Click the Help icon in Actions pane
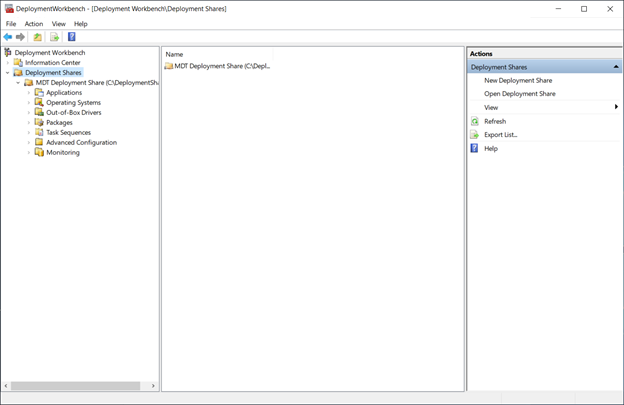This screenshot has width=624, height=405. (474, 148)
